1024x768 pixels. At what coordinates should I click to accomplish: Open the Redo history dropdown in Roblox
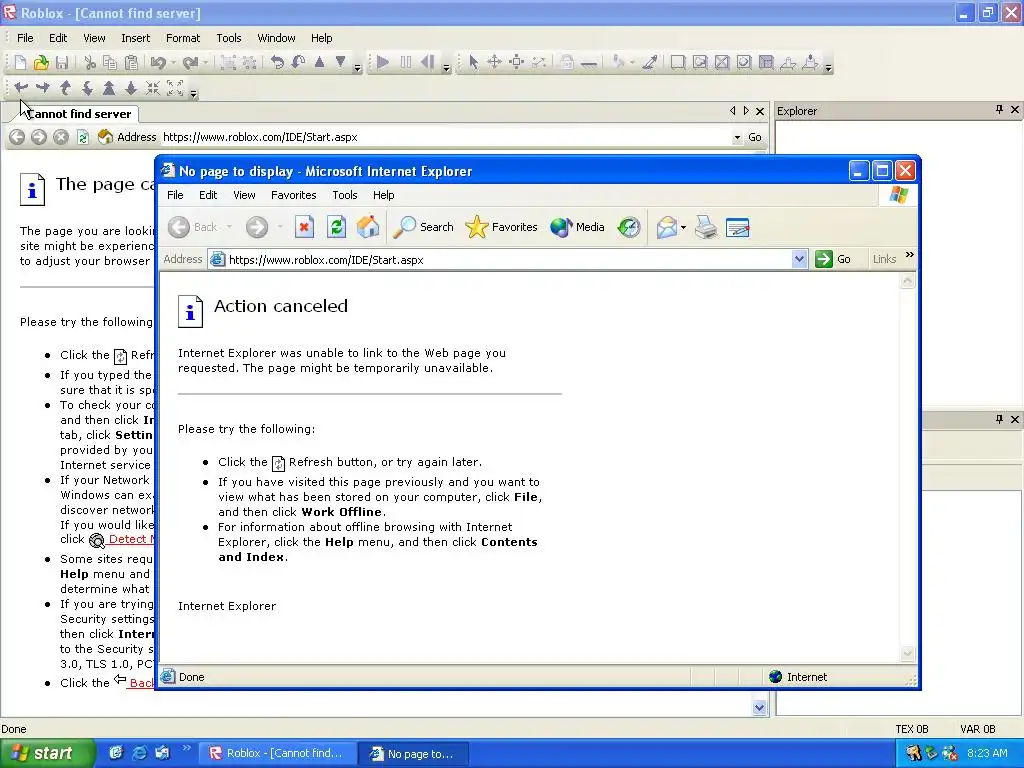pos(206,63)
